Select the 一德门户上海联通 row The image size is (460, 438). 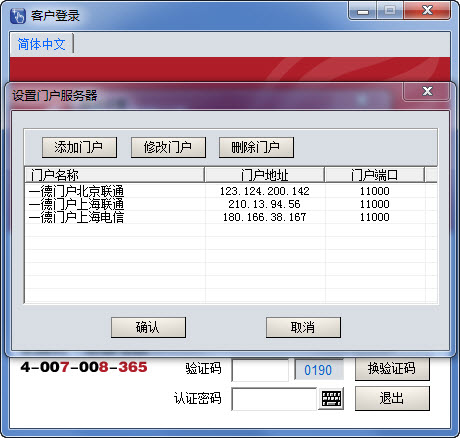coord(231,204)
